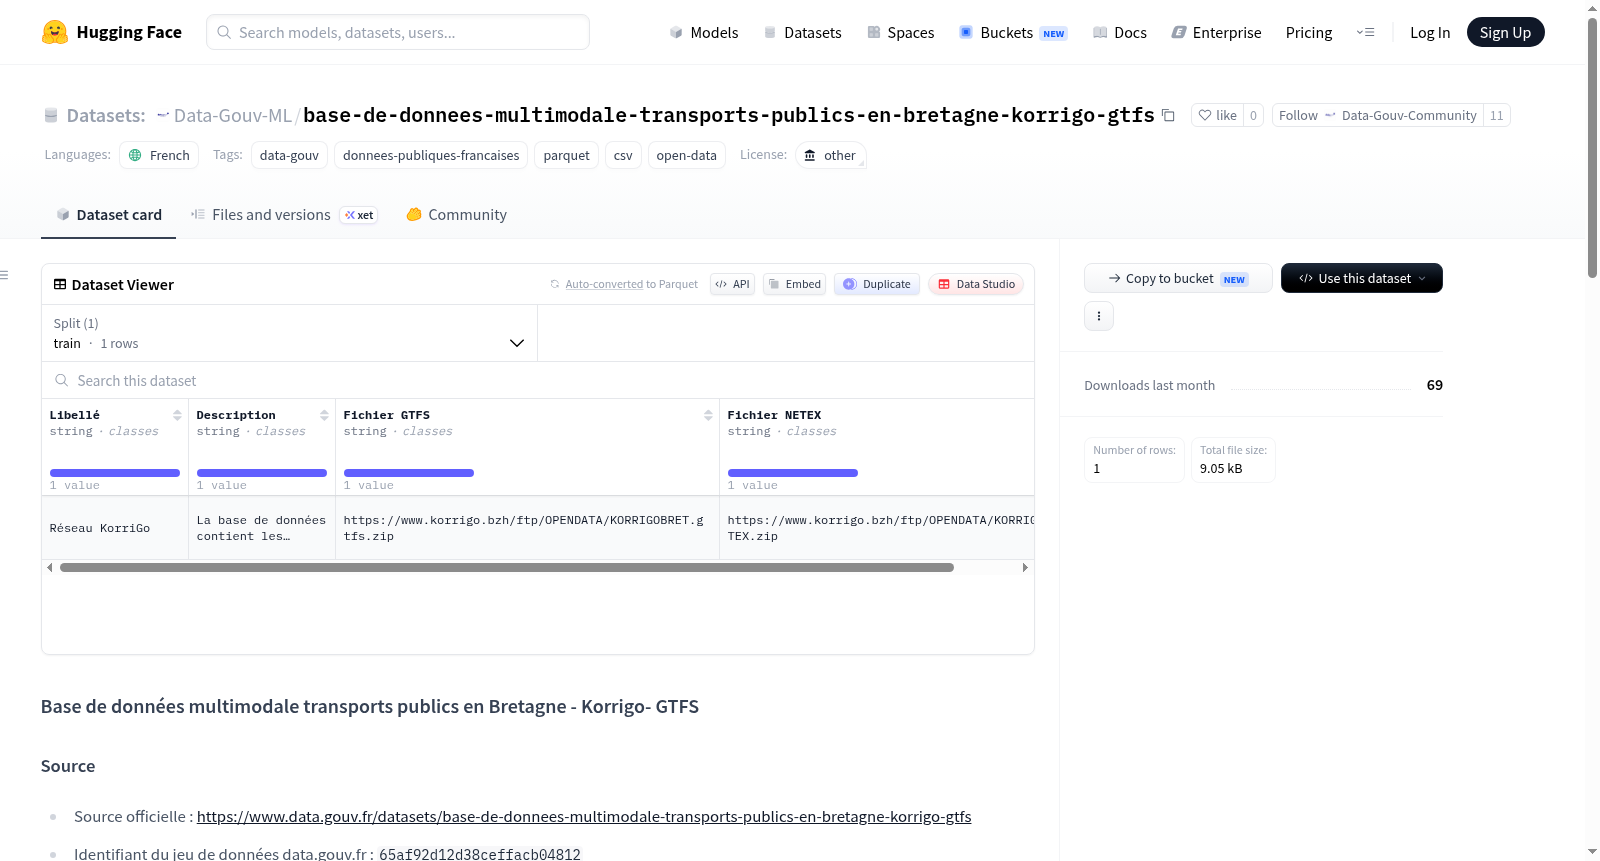The height and width of the screenshot is (861, 1600).
Task: Open Models in top navigation
Action: point(704,32)
